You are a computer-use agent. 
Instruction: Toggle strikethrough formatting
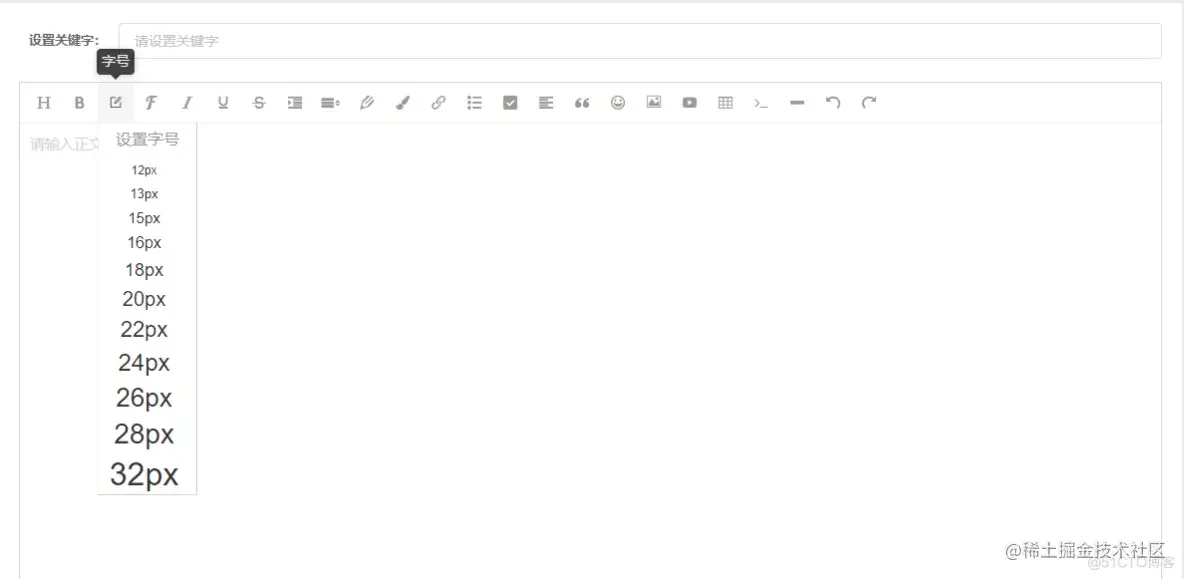click(x=259, y=103)
